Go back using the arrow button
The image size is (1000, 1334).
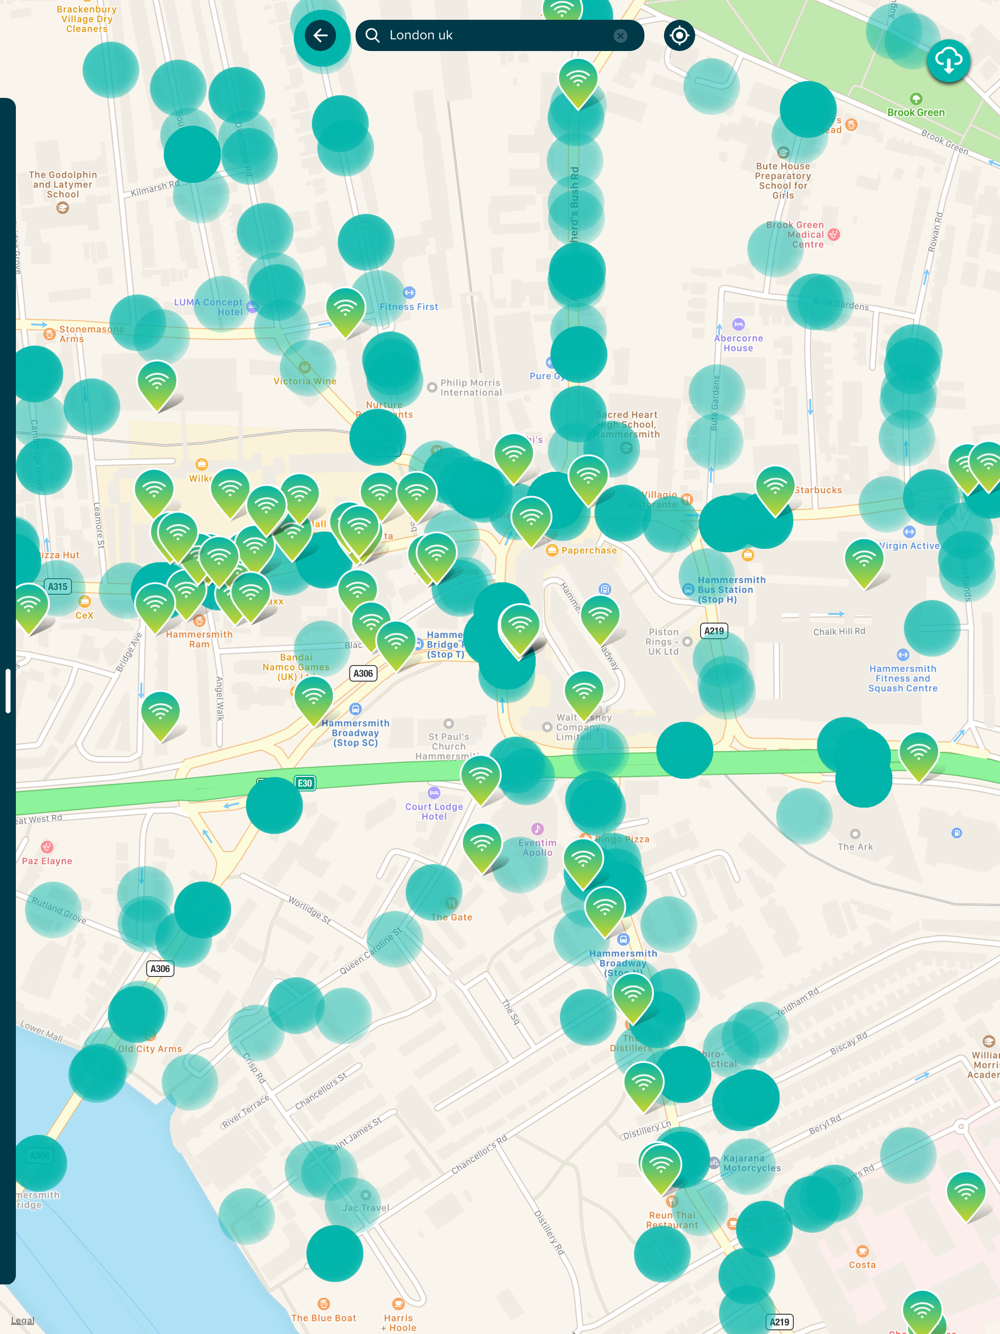click(x=320, y=36)
